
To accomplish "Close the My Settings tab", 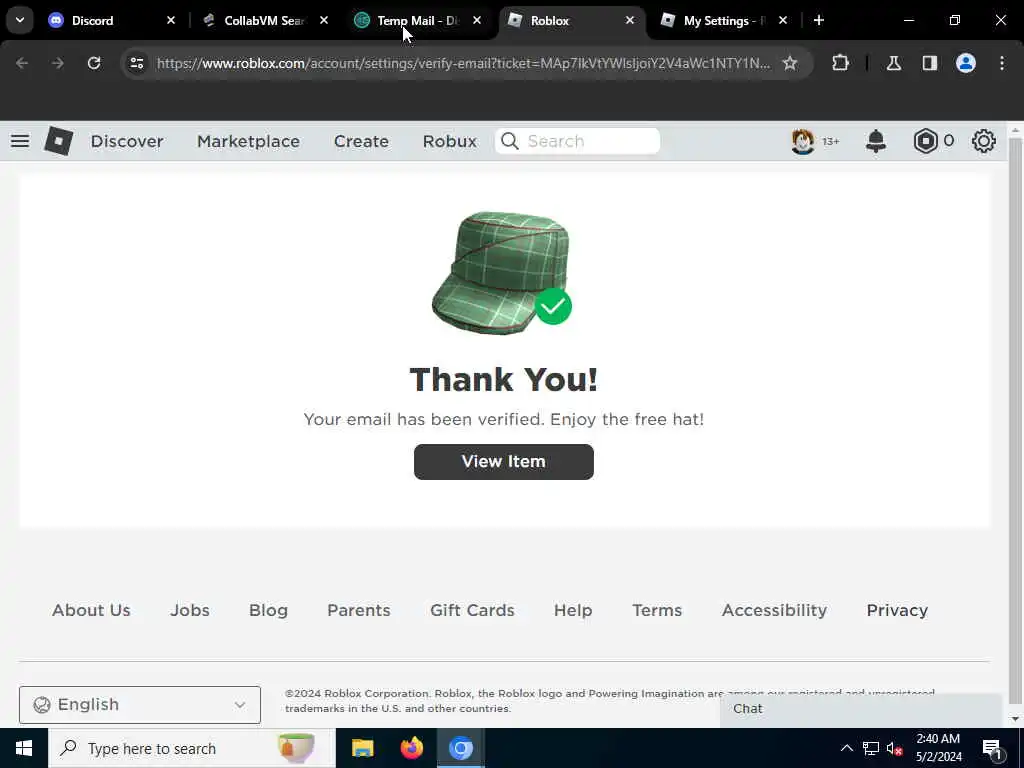I will point(783,20).
